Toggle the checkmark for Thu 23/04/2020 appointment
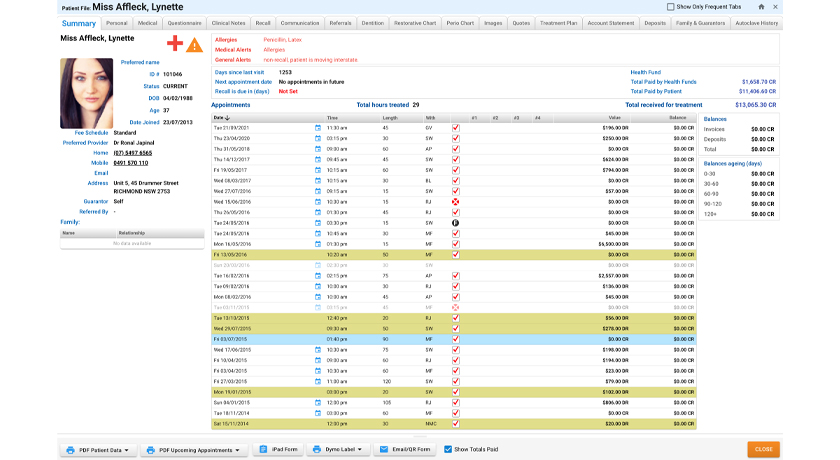This screenshot has width=840, height=460. 455,138
